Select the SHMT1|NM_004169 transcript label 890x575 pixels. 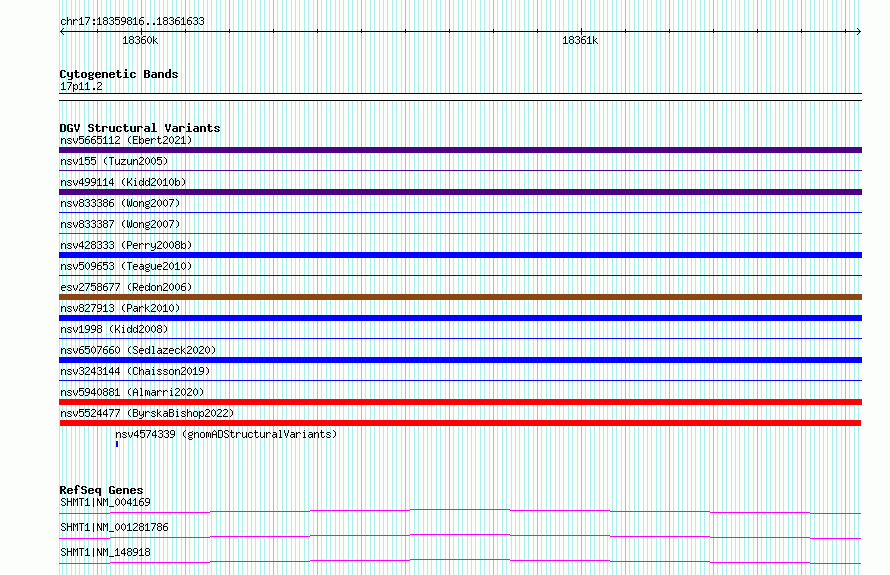105,502
